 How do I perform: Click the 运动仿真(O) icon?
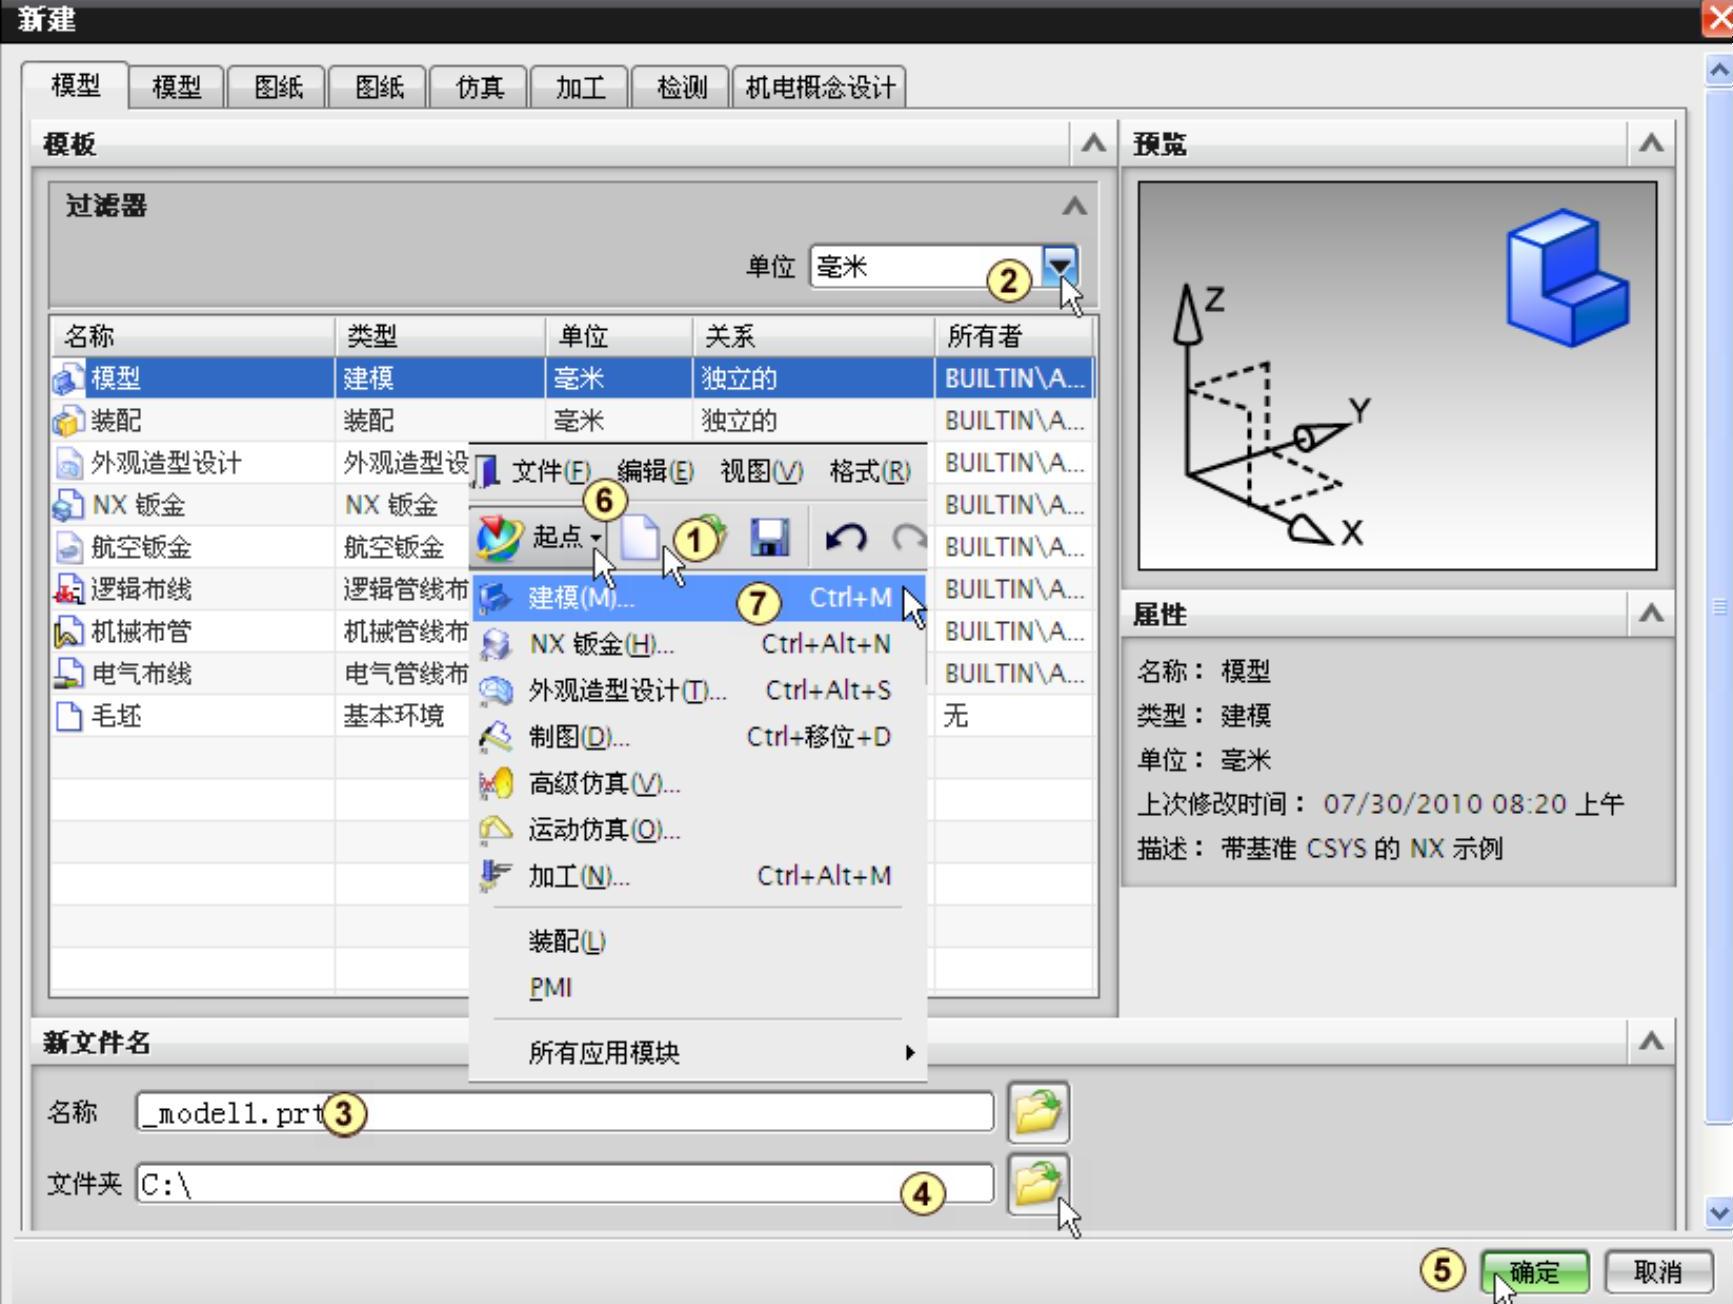coord(495,830)
